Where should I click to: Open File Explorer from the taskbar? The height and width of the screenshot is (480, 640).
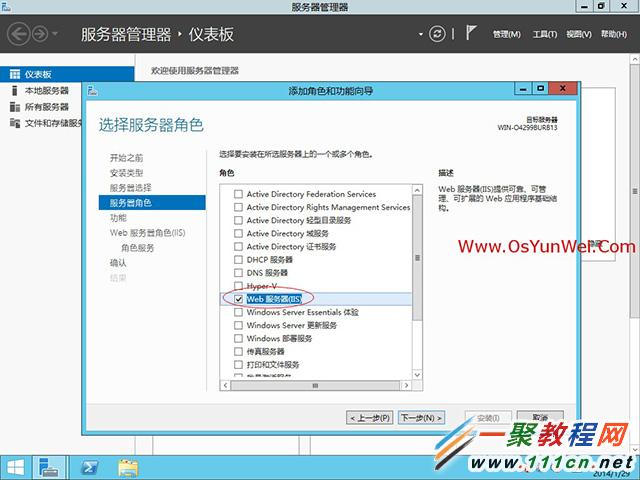pos(128,467)
